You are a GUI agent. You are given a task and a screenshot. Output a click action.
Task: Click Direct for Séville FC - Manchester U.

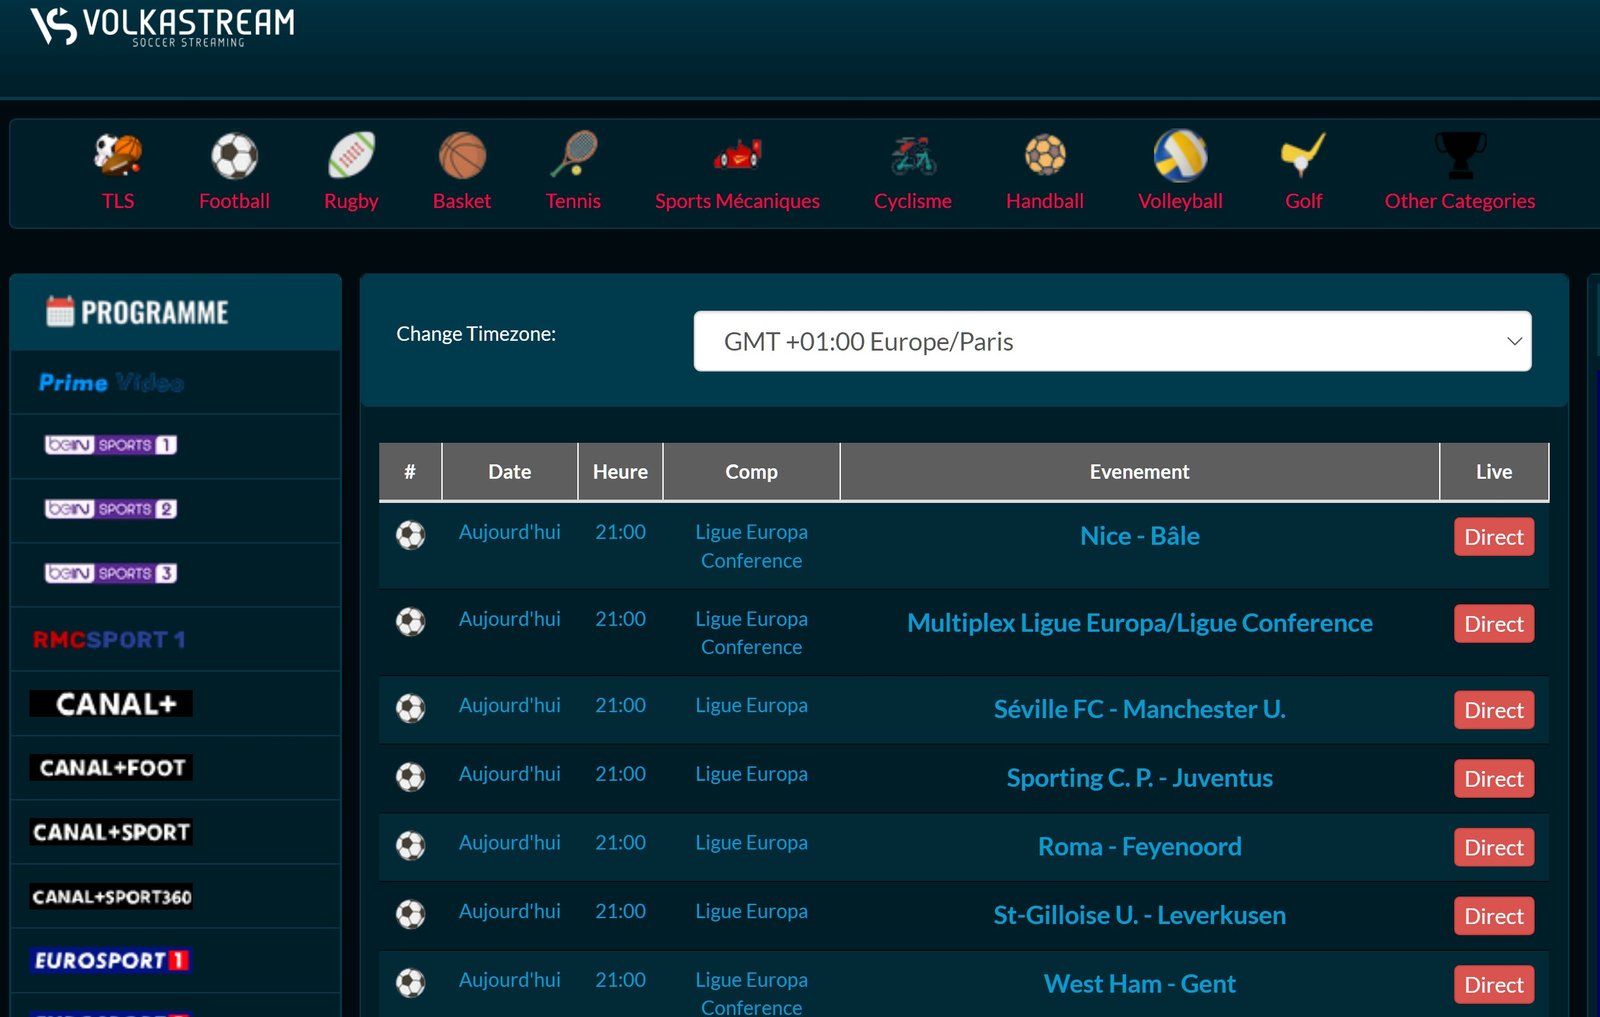click(1494, 710)
